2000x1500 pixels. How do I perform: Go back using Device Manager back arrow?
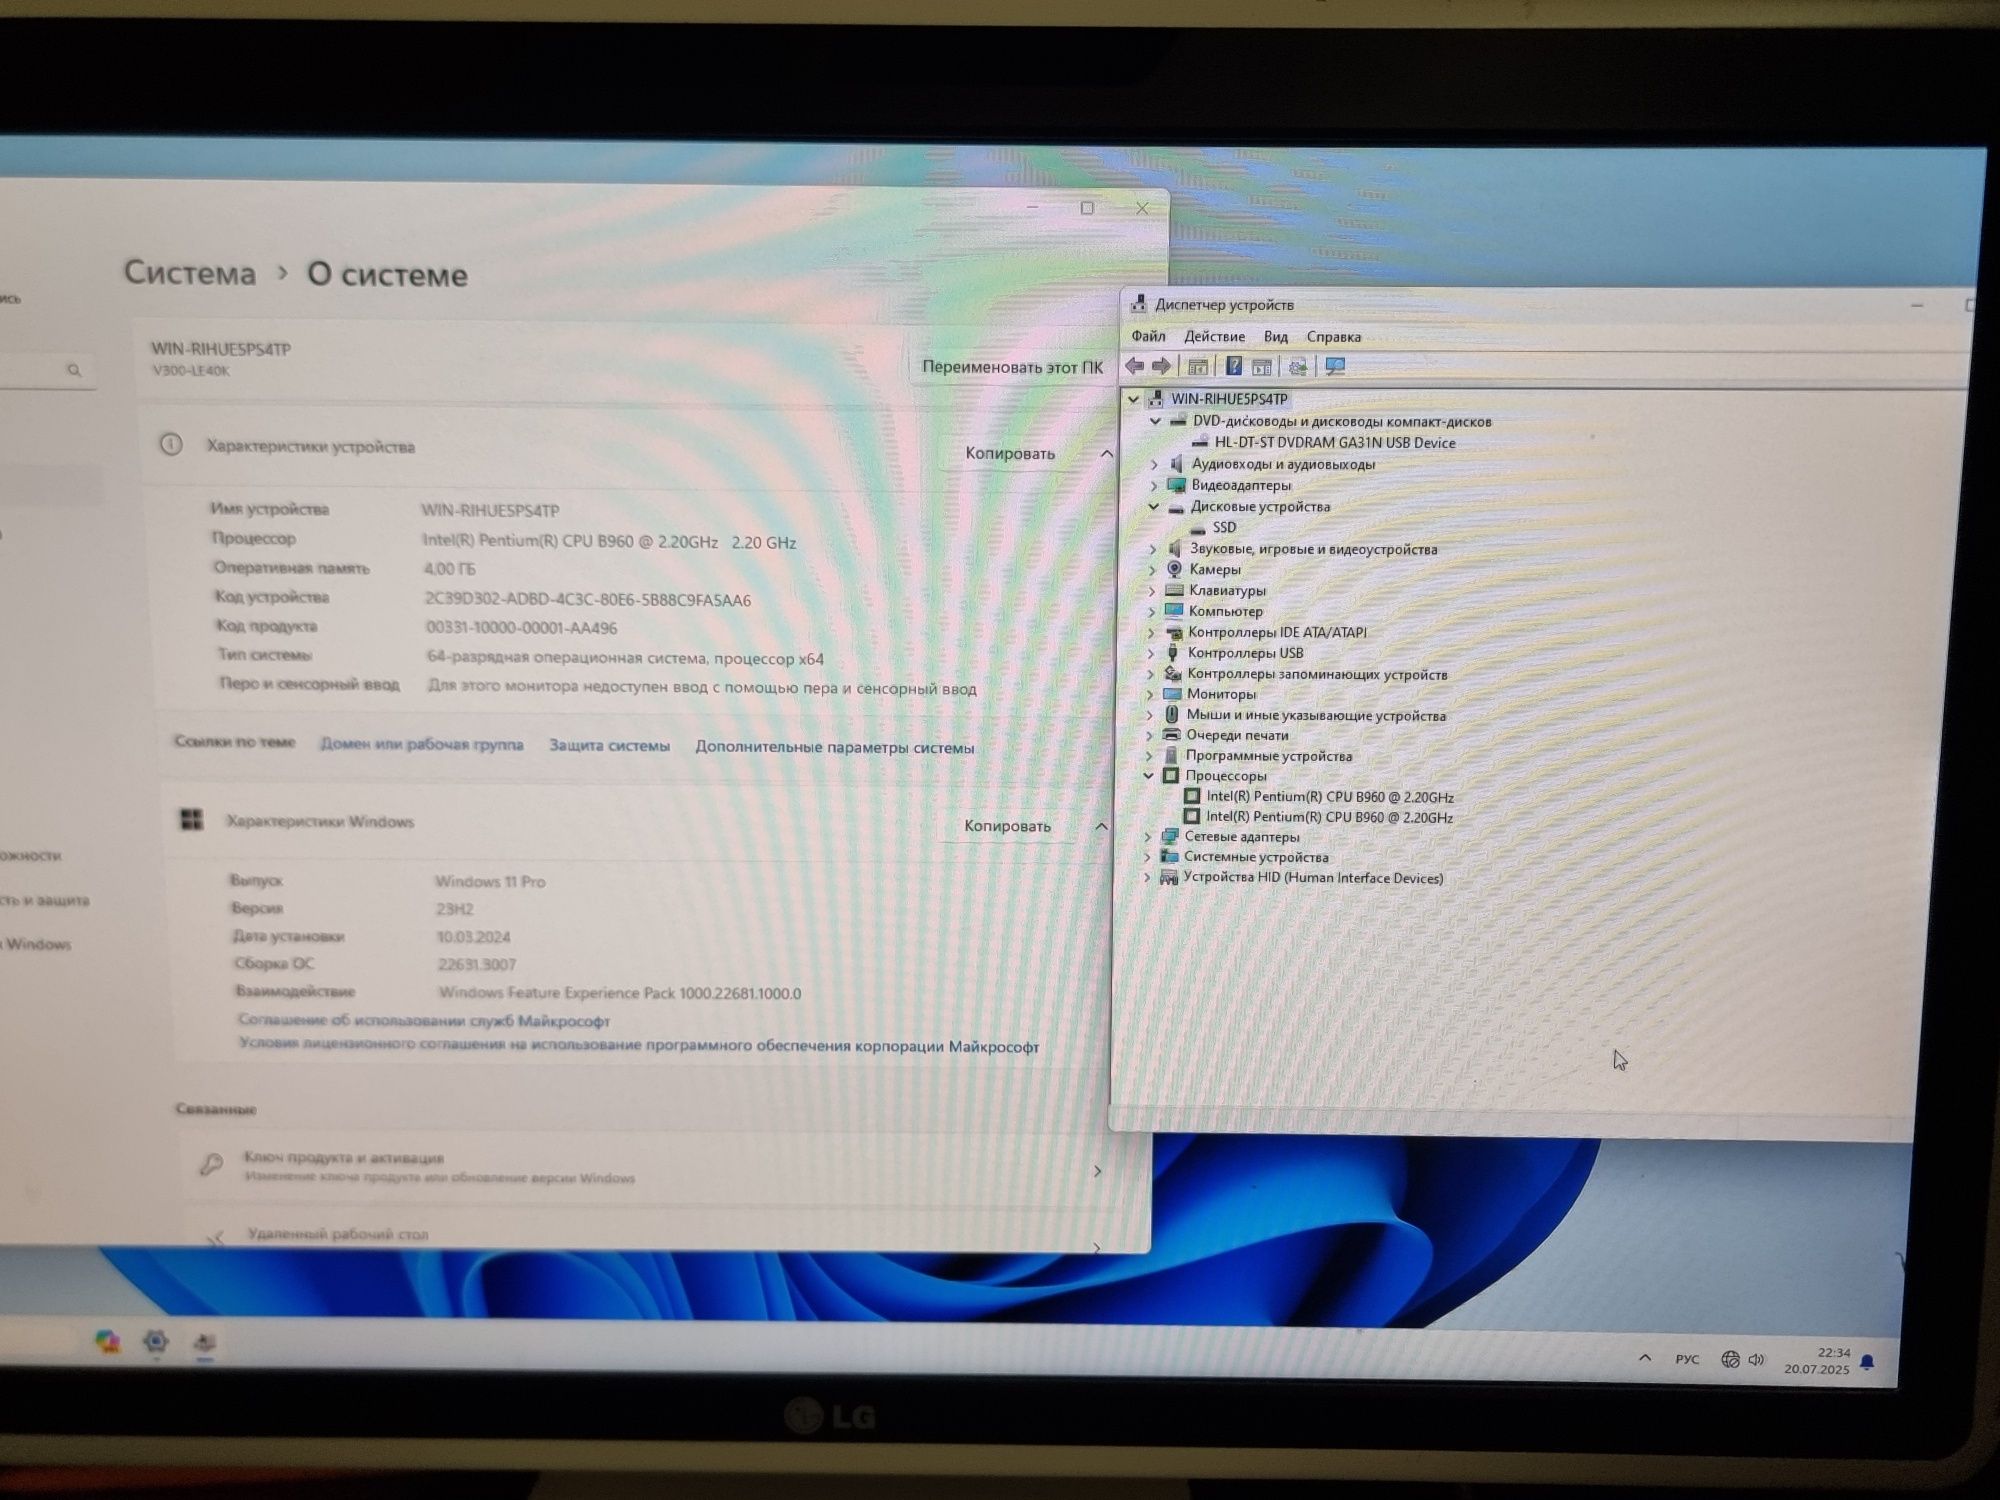(x=1134, y=366)
